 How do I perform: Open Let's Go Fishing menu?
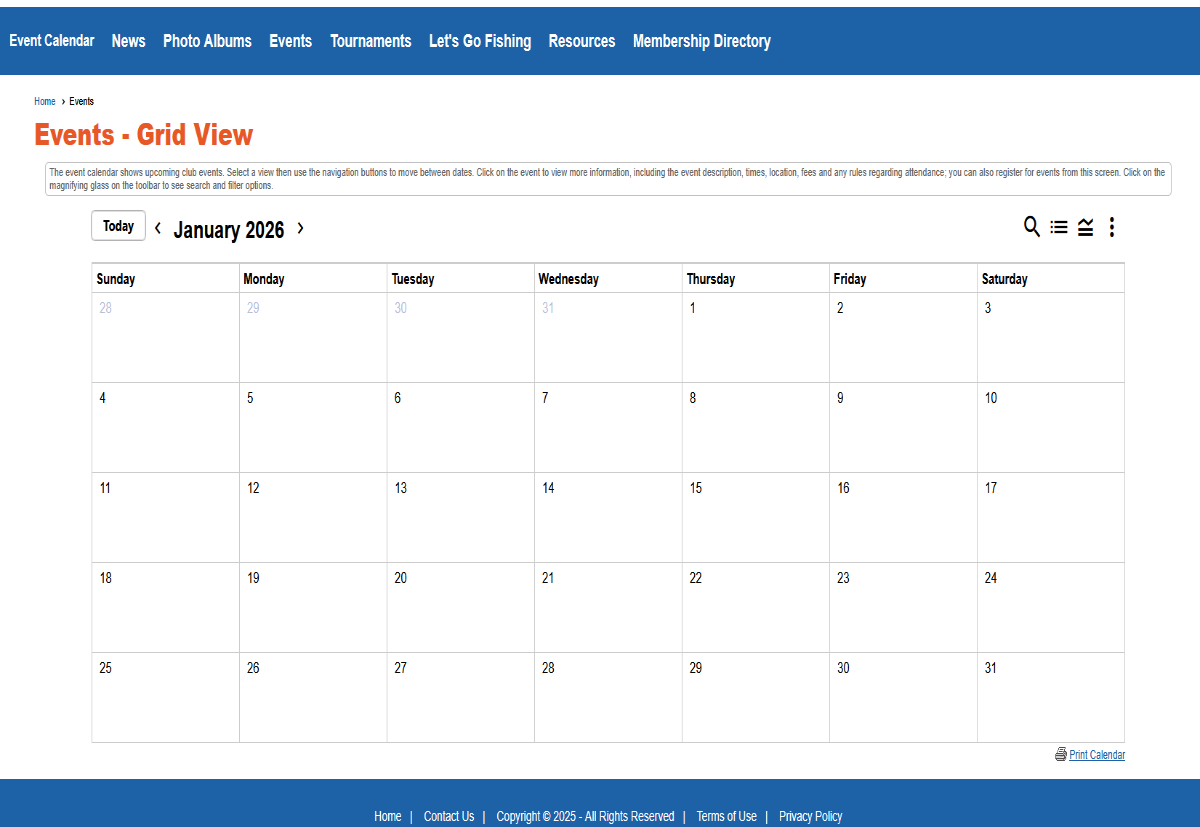[x=480, y=41]
